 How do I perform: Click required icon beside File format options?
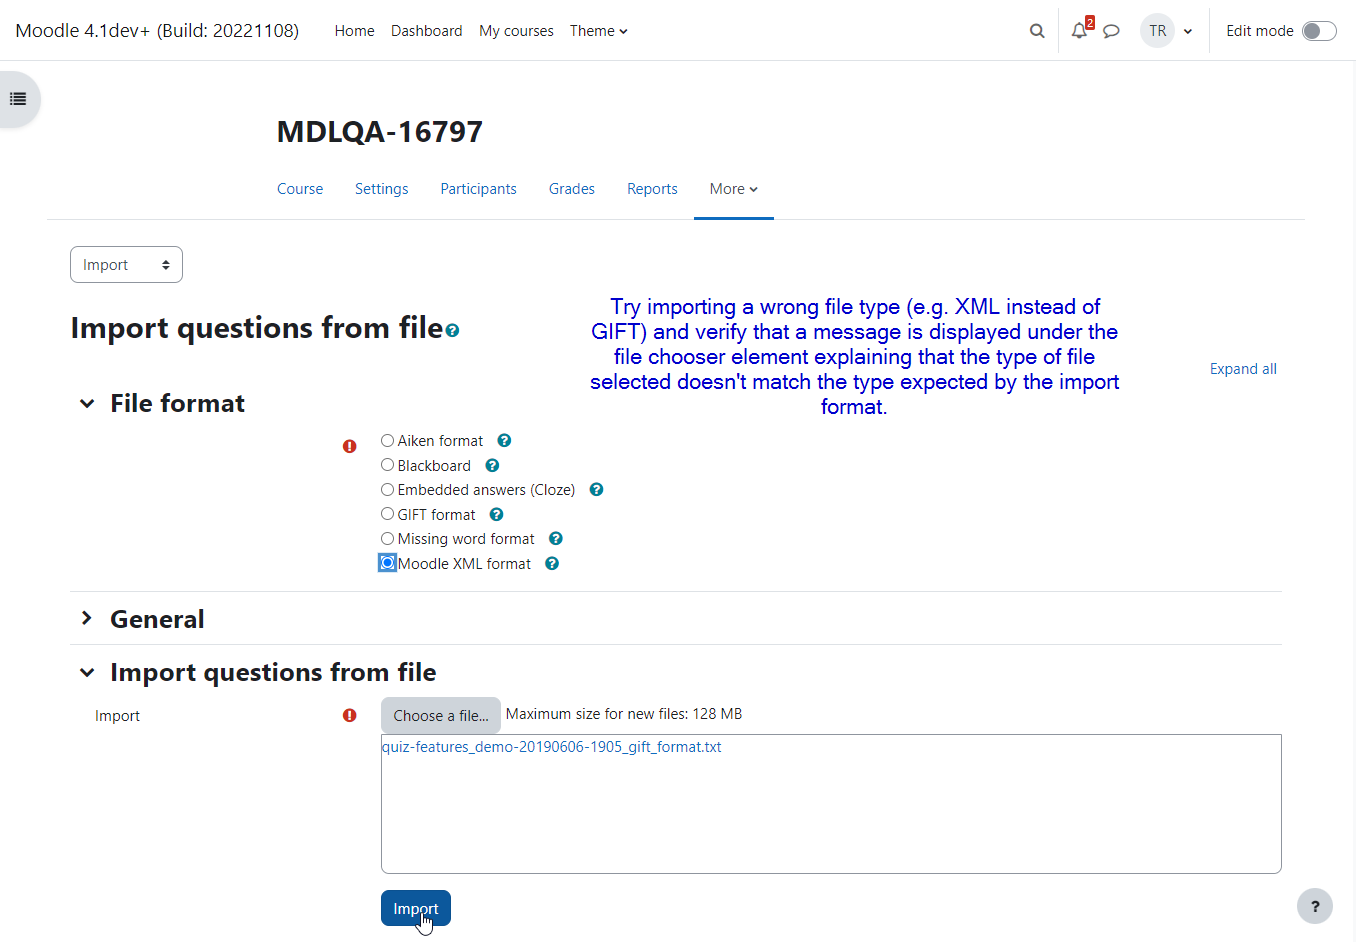coord(349,446)
